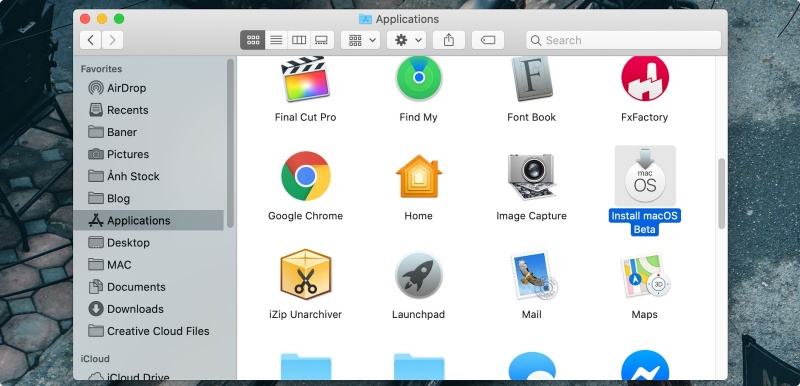Open Creative Cloud Files in sidebar
This screenshot has height=386, width=800.
coord(148,331)
